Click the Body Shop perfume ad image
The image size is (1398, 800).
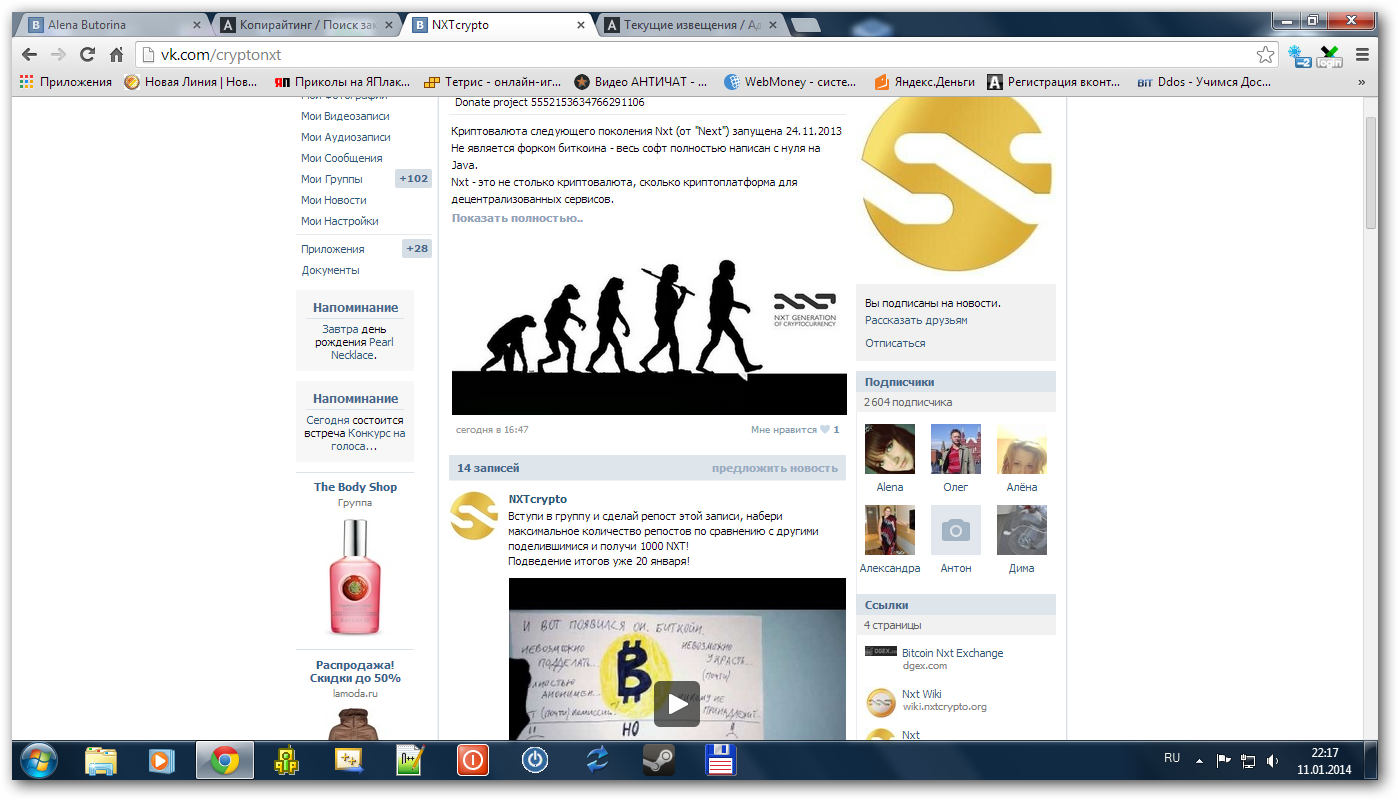coord(355,577)
